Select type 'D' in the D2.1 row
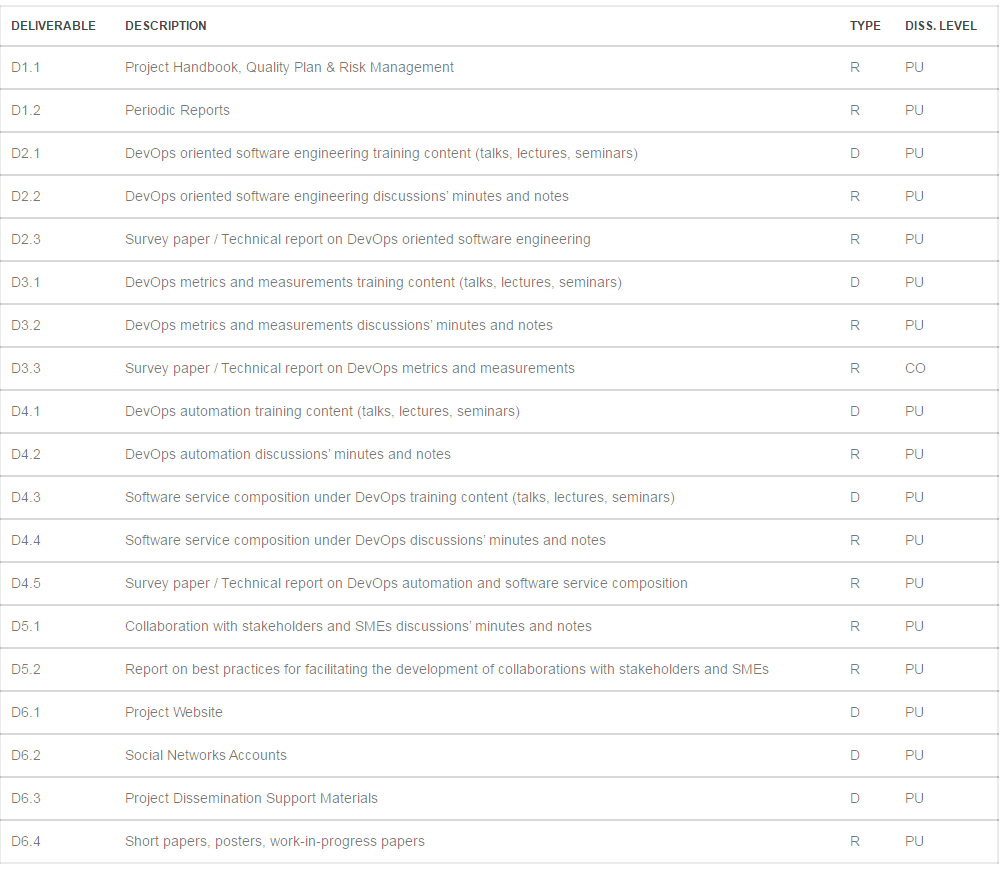The image size is (1000, 869). [x=855, y=154]
